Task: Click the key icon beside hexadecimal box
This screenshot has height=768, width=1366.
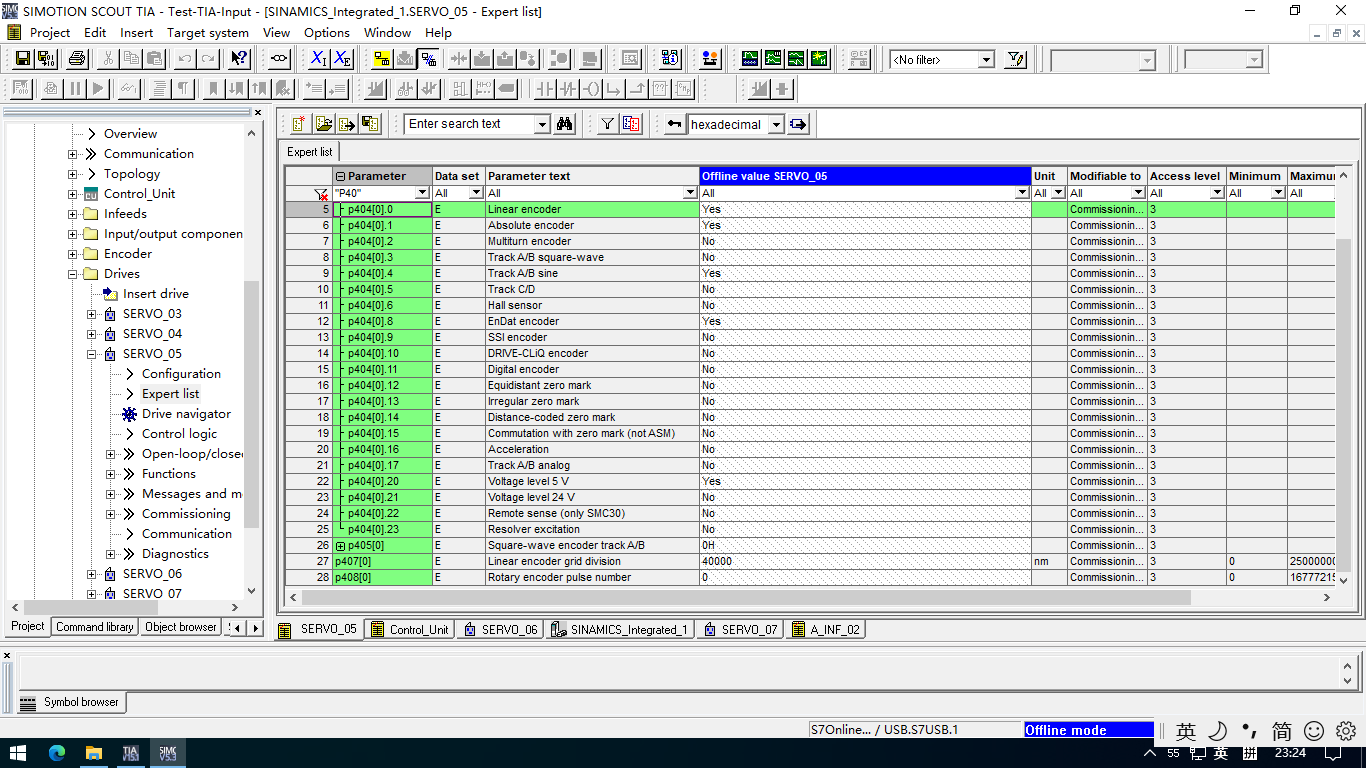Action: tap(675, 124)
